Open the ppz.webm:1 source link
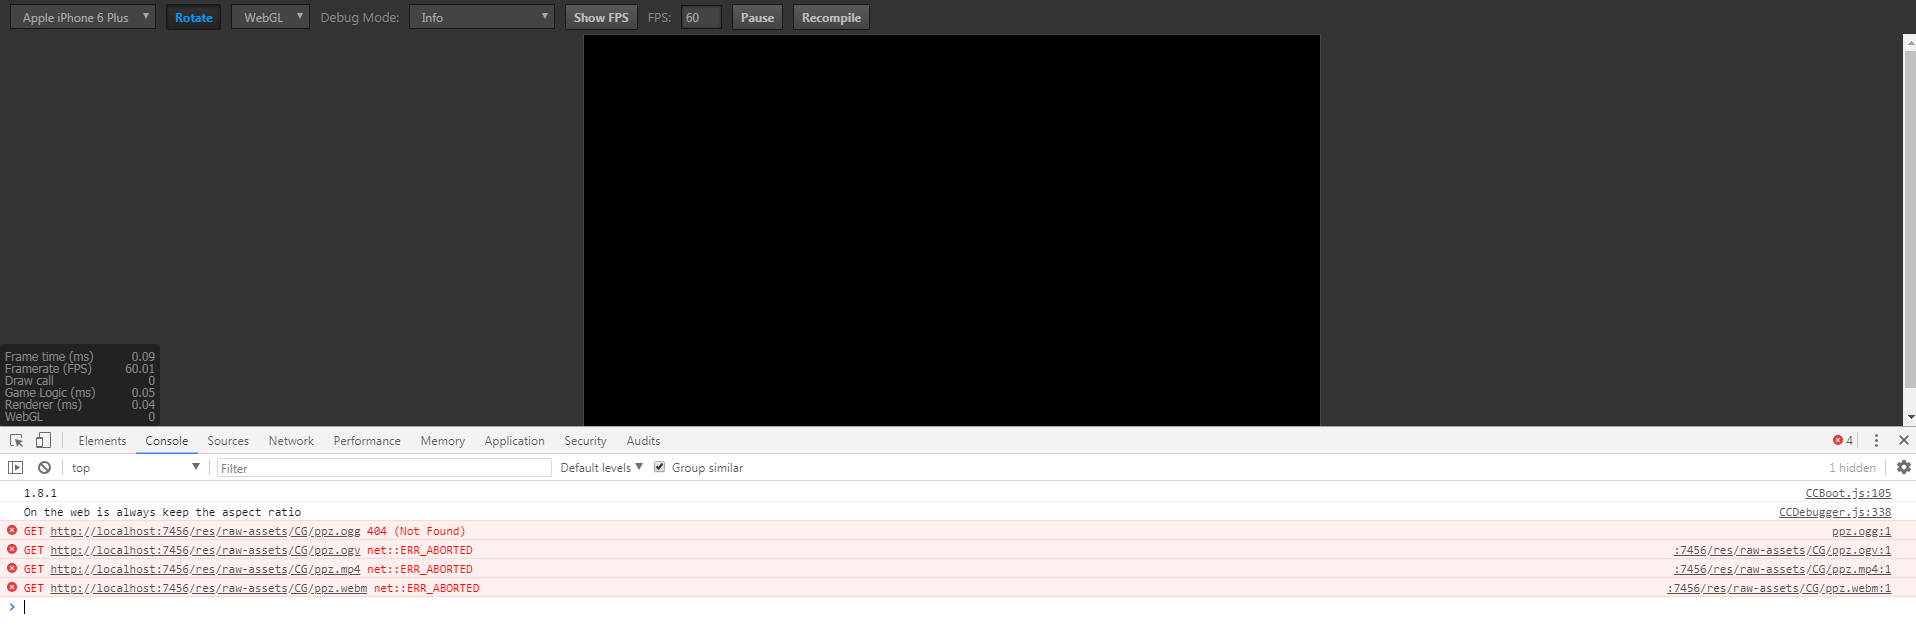This screenshot has height=635, width=1916. [1779, 588]
